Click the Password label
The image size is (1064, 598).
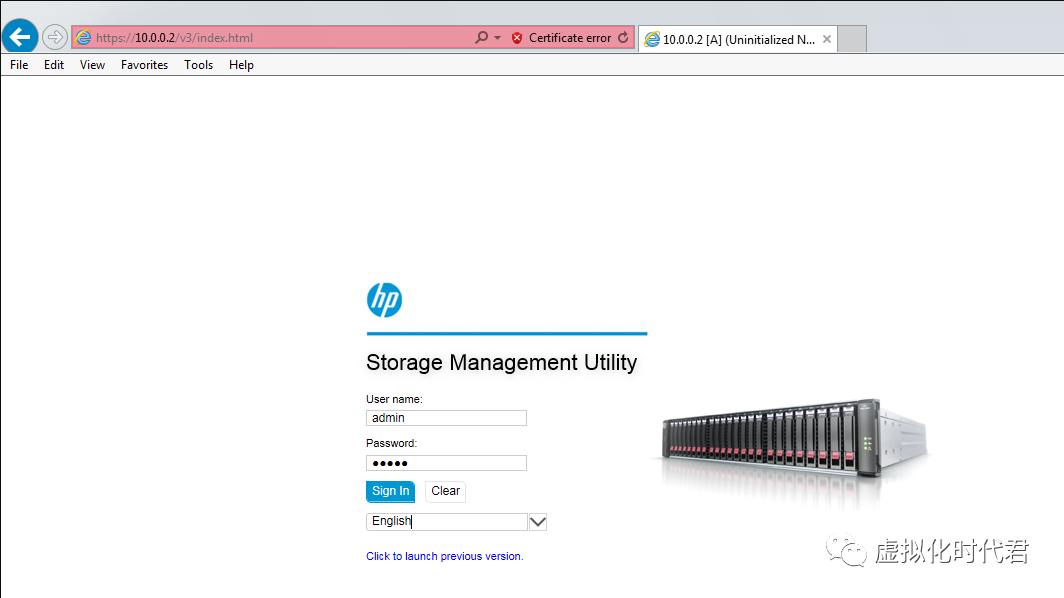tap(392, 443)
